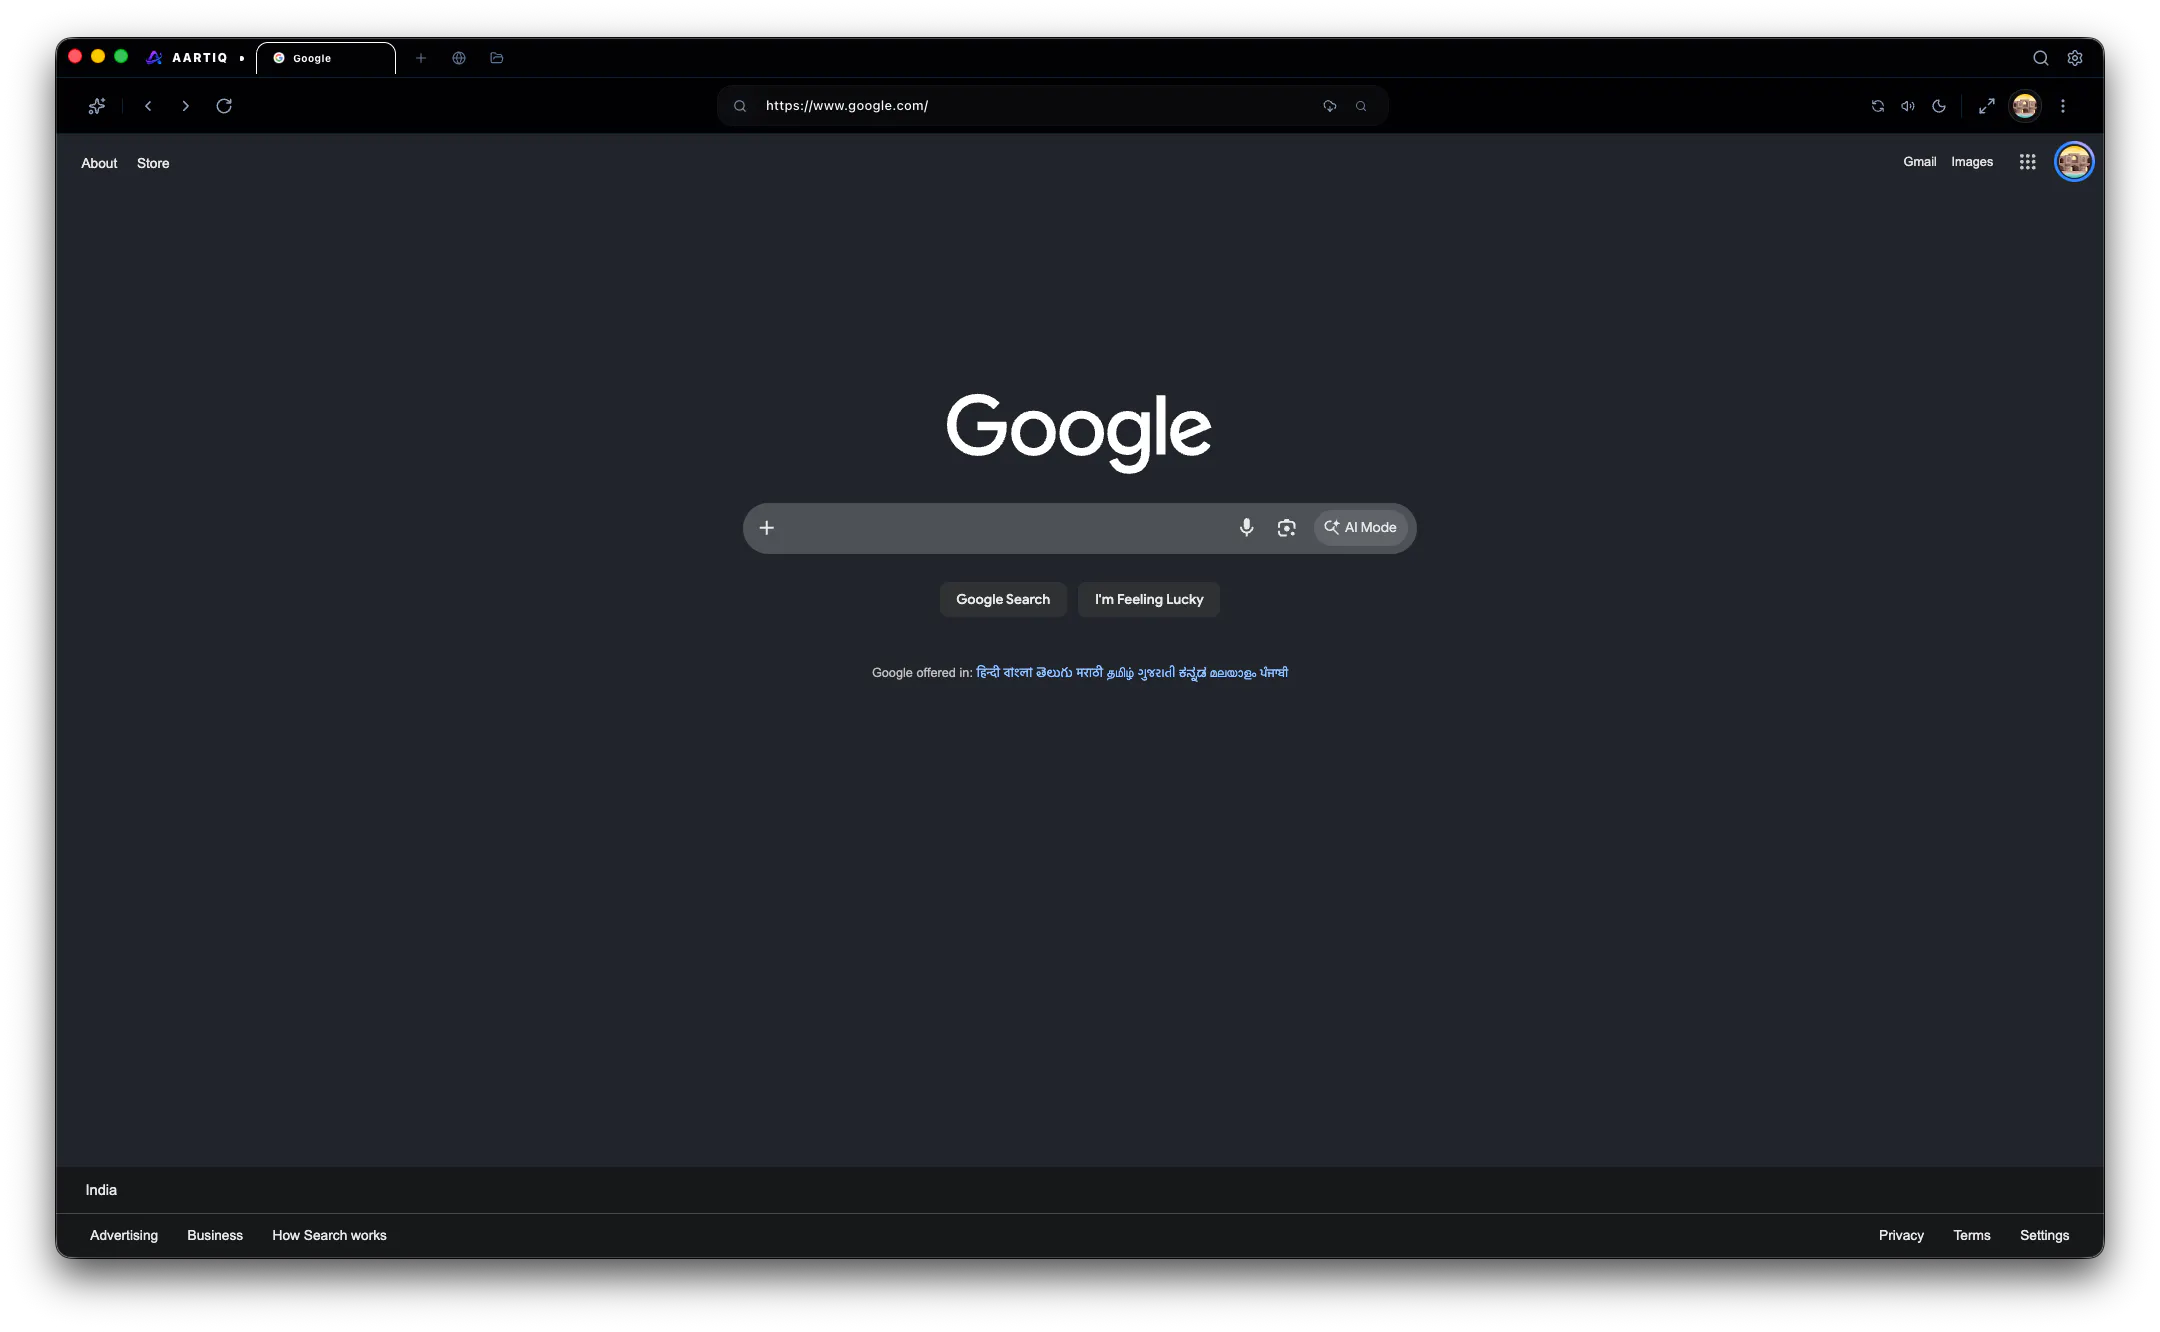Image resolution: width=2160 pixels, height=1332 pixels.
Task: Open the Images link in the top bar
Action: [x=1972, y=162]
